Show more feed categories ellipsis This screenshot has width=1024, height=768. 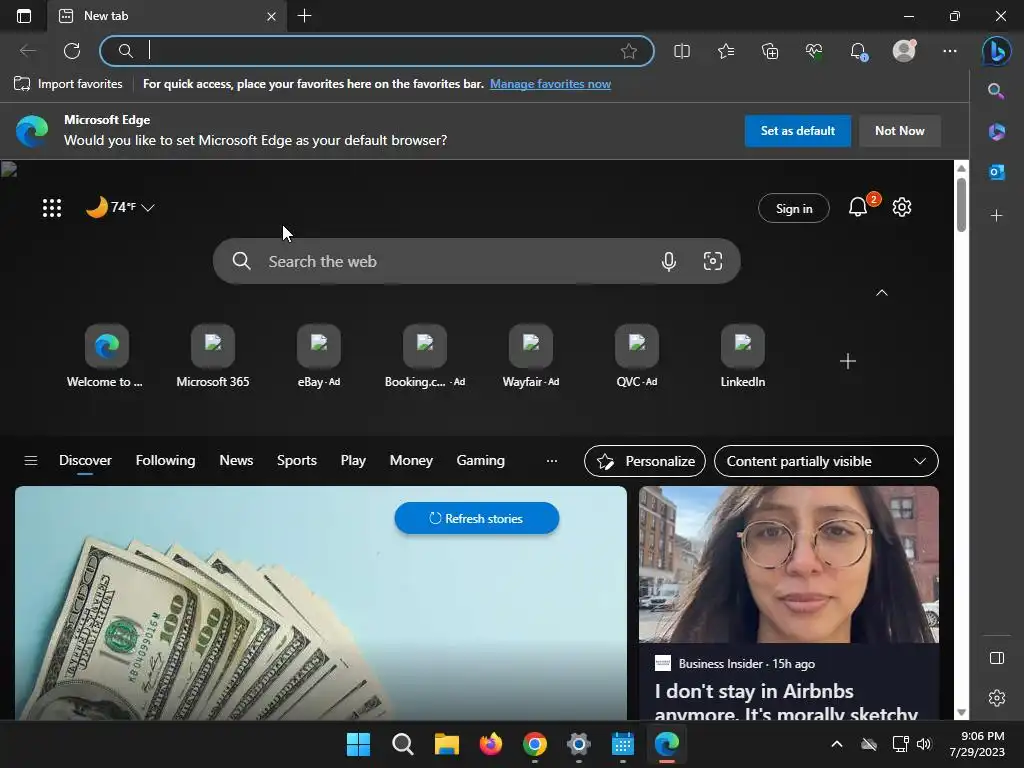pyautogui.click(x=552, y=461)
